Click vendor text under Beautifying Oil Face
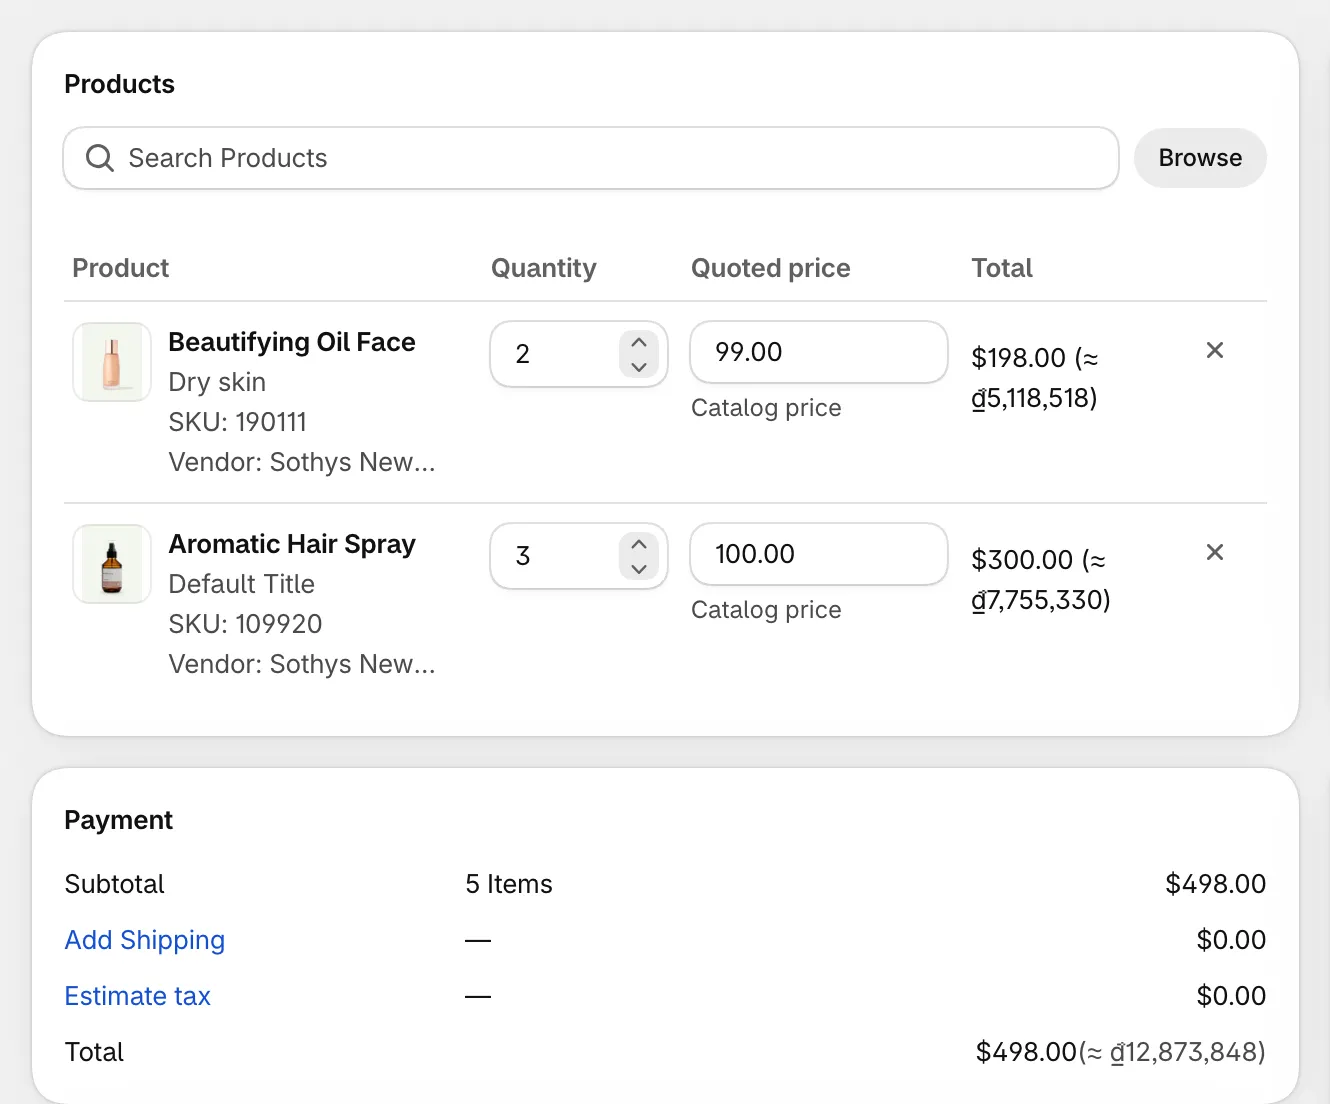Image resolution: width=1330 pixels, height=1104 pixels. [302, 462]
